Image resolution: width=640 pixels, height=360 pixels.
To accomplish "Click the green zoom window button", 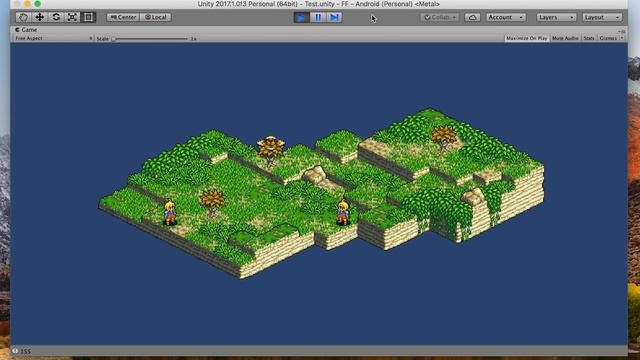I will click(38, 4).
